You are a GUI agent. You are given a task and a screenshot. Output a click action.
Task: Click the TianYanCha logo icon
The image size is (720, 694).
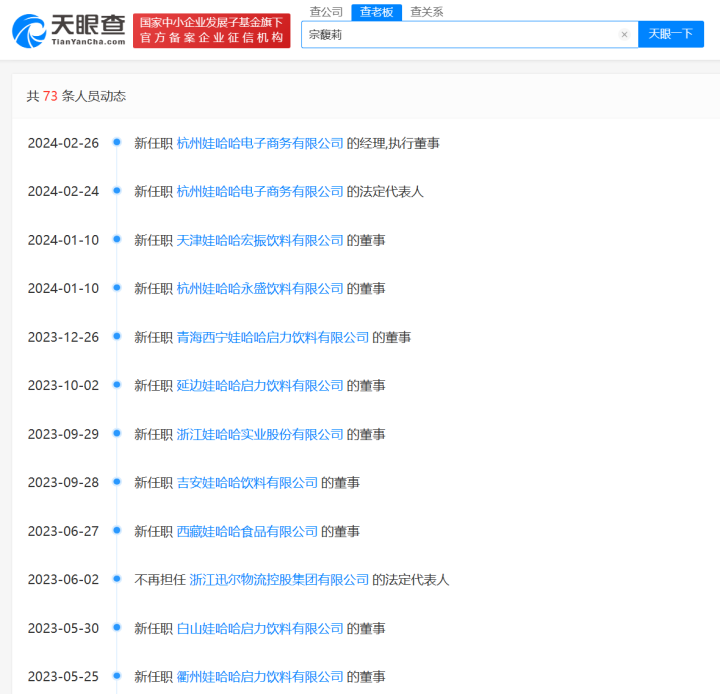point(30,31)
